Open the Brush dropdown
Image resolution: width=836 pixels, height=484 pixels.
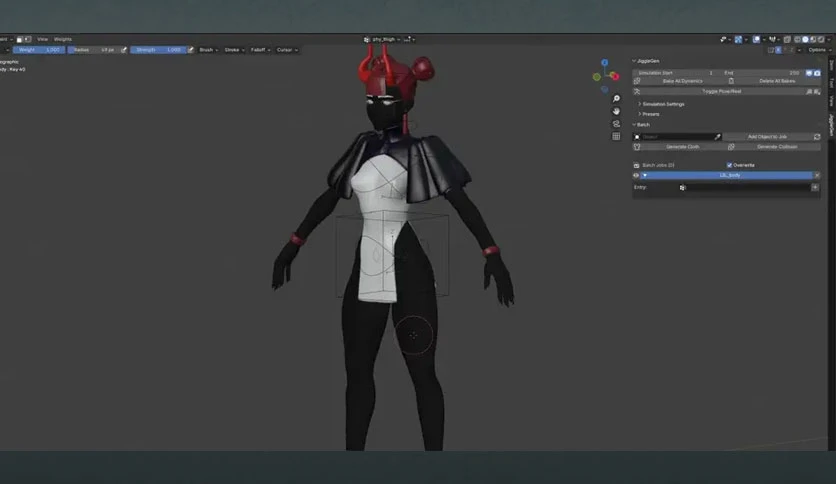point(208,50)
